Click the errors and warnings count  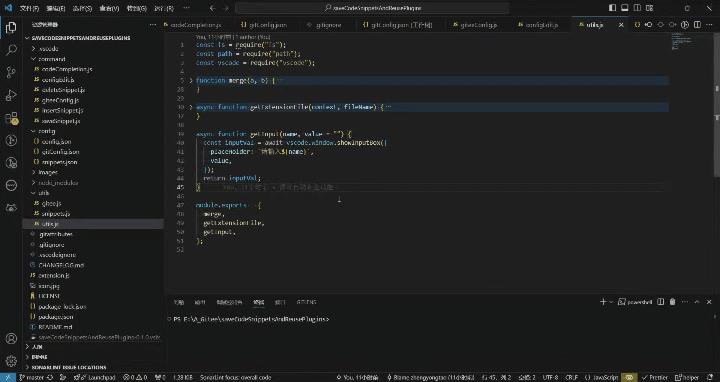(x=135, y=377)
